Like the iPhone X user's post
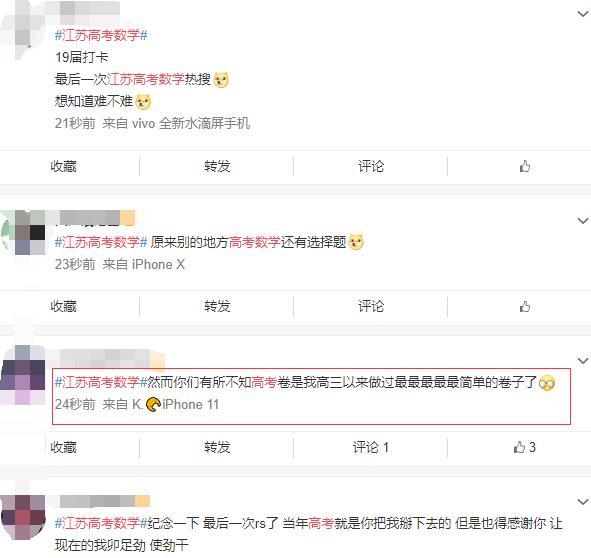Viewport: 591px width, 558px height. [x=525, y=307]
